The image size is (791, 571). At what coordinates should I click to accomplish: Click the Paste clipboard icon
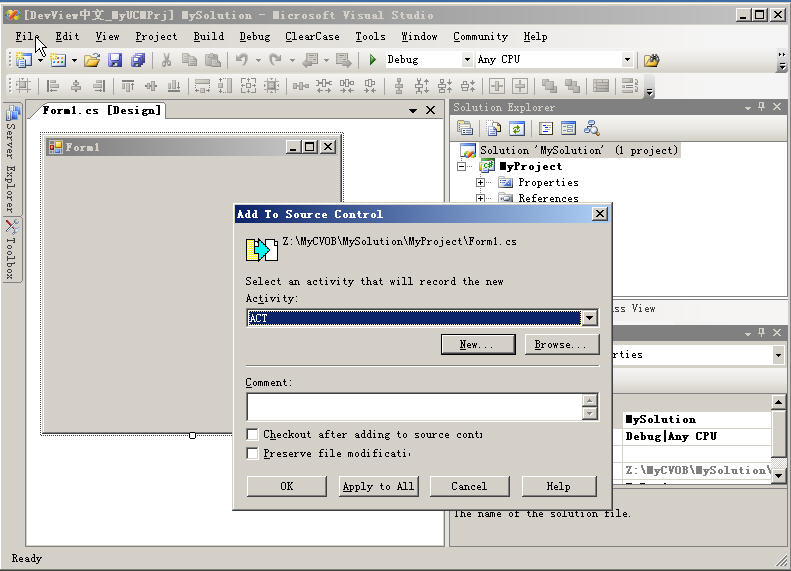coord(213,60)
